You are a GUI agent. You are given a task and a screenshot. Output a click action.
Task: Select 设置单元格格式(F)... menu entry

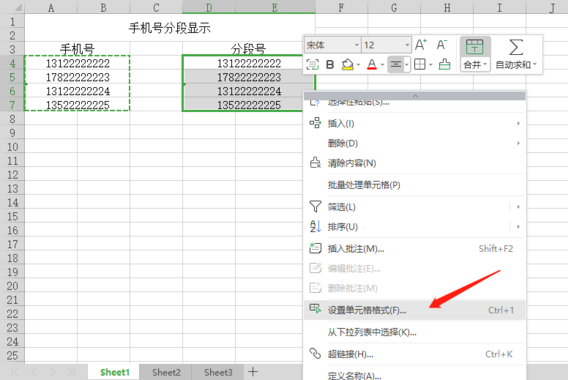click(x=414, y=310)
